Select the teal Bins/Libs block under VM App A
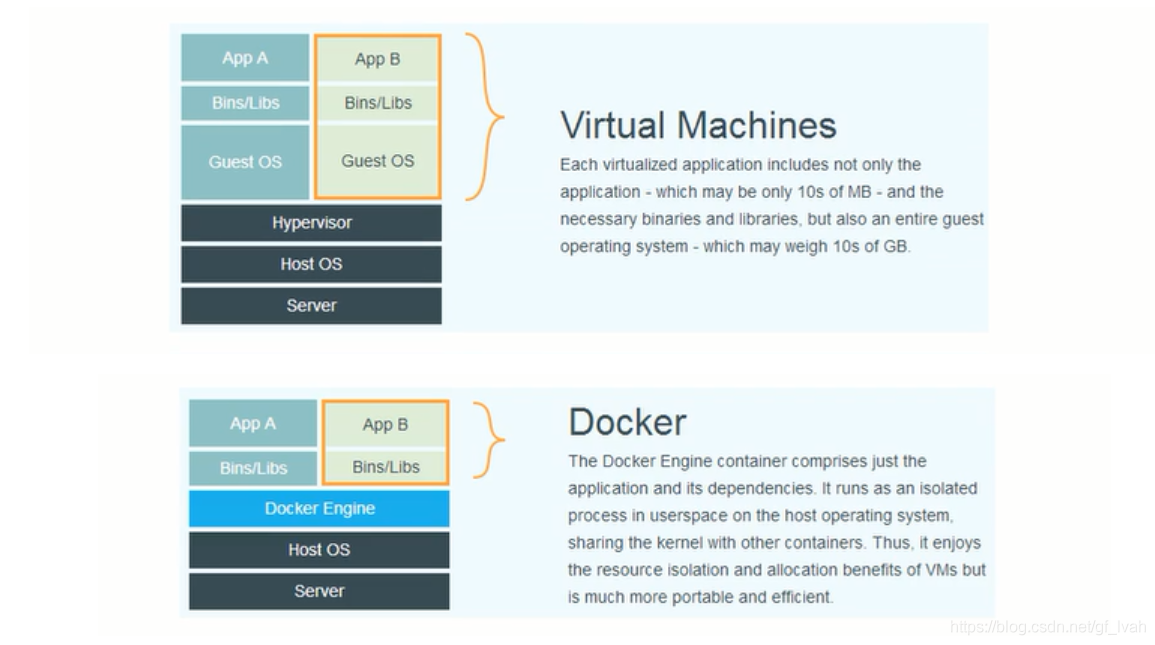Screen dimensions: 1155x645 pos(245,103)
